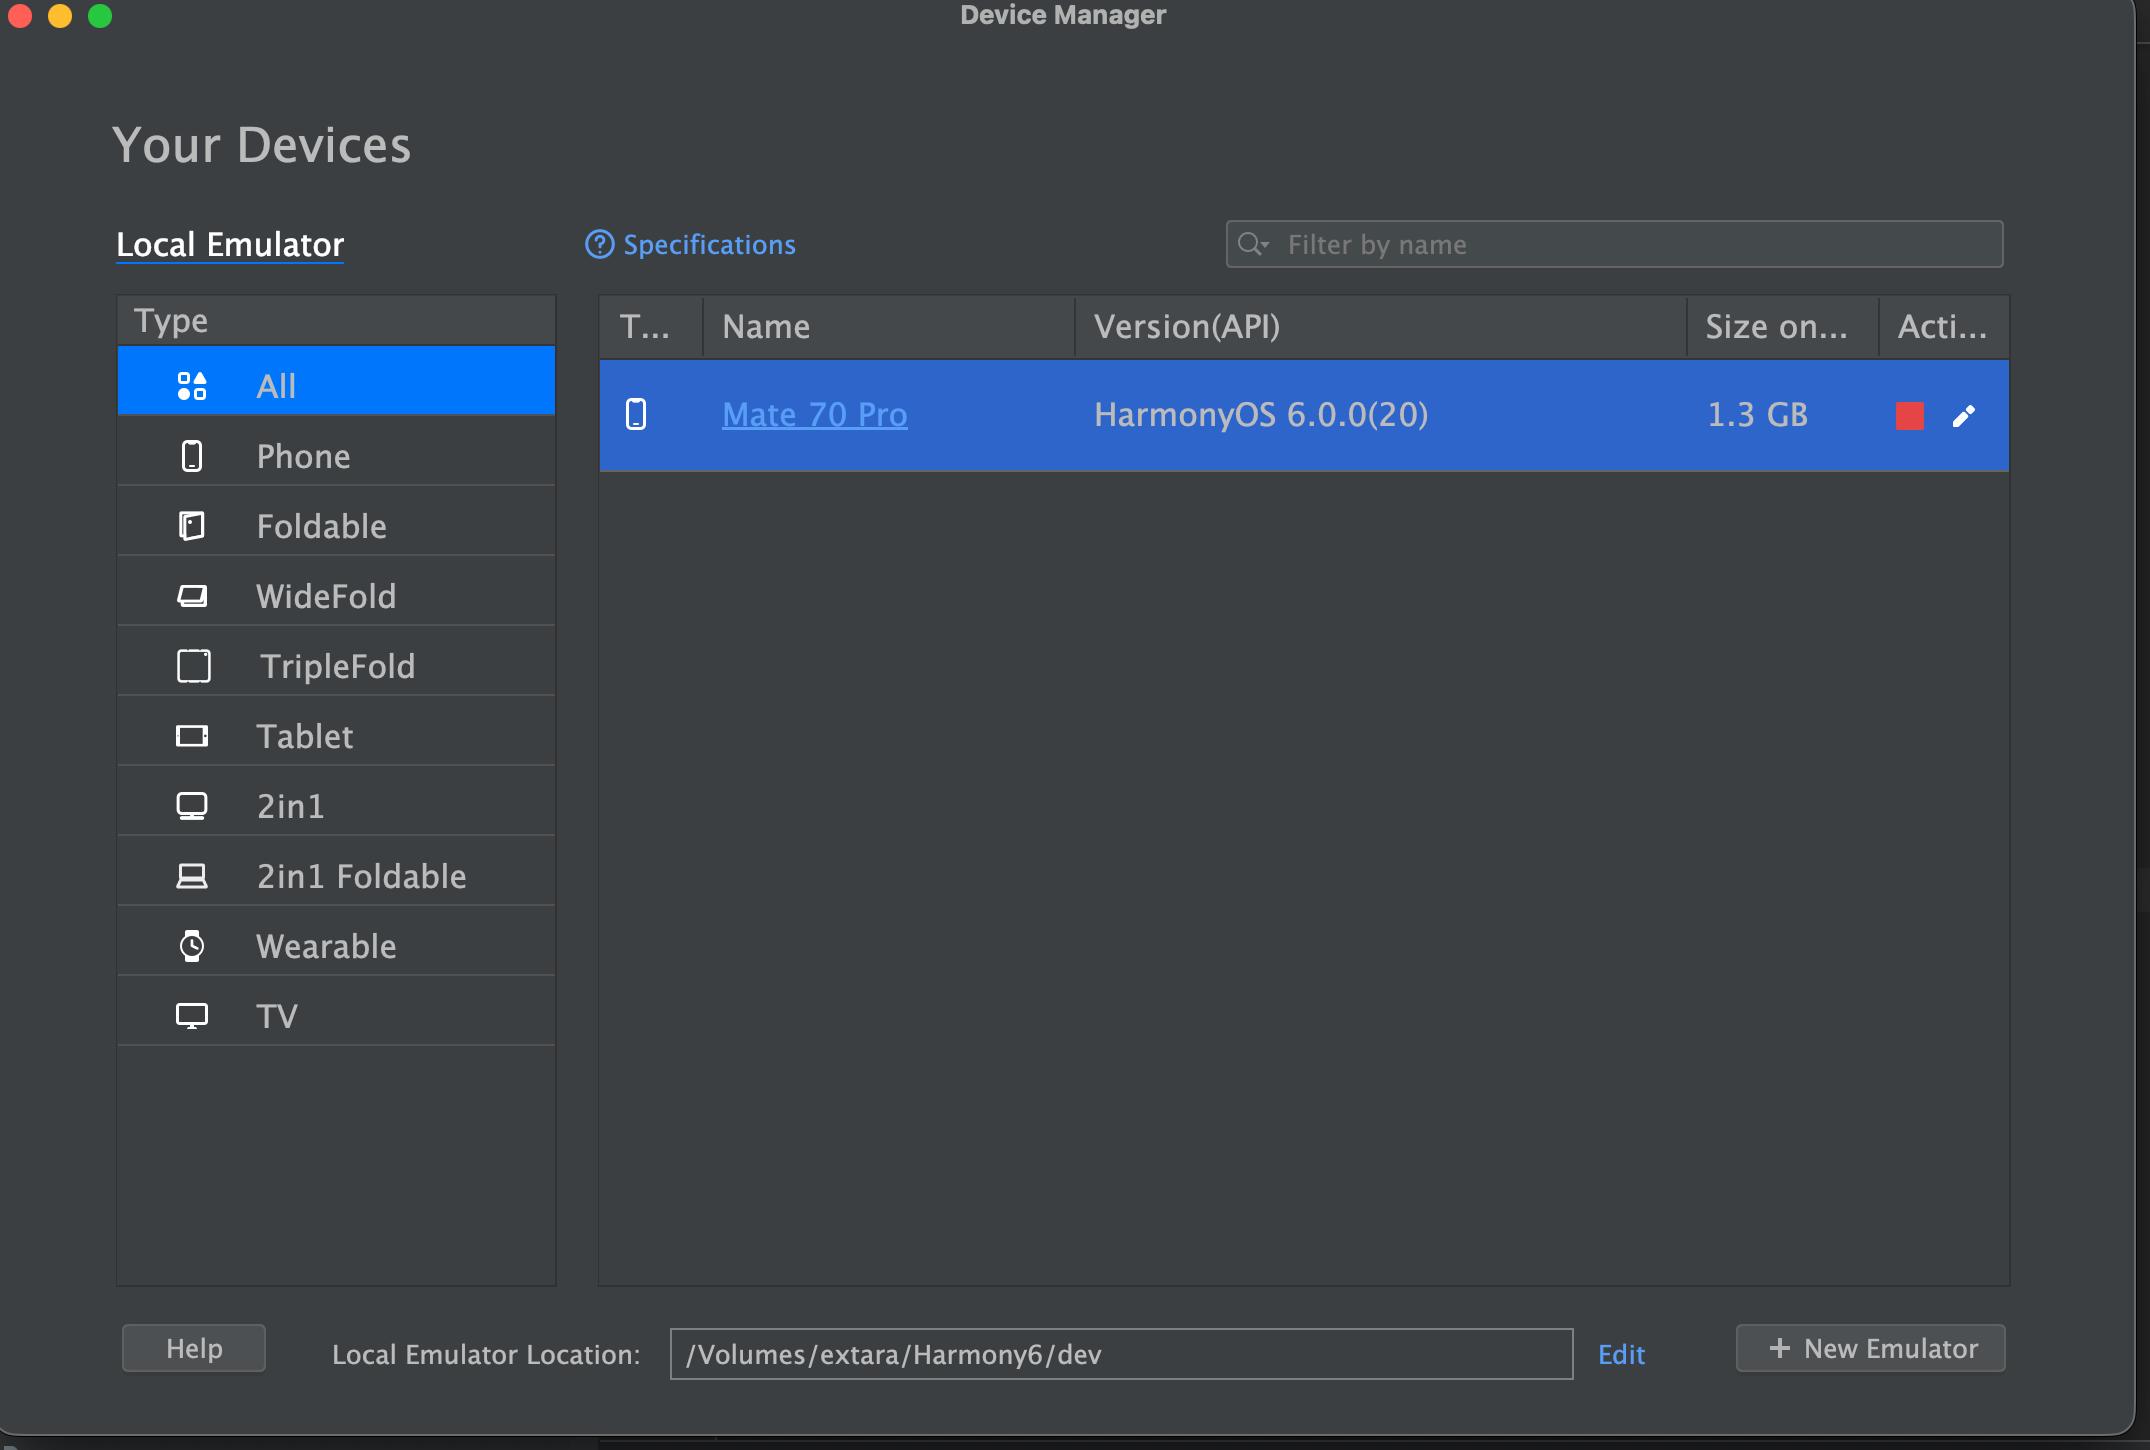Filter devices by Foldable type
The width and height of the screenshot is (2150, 1450).
tap(321, 526)
